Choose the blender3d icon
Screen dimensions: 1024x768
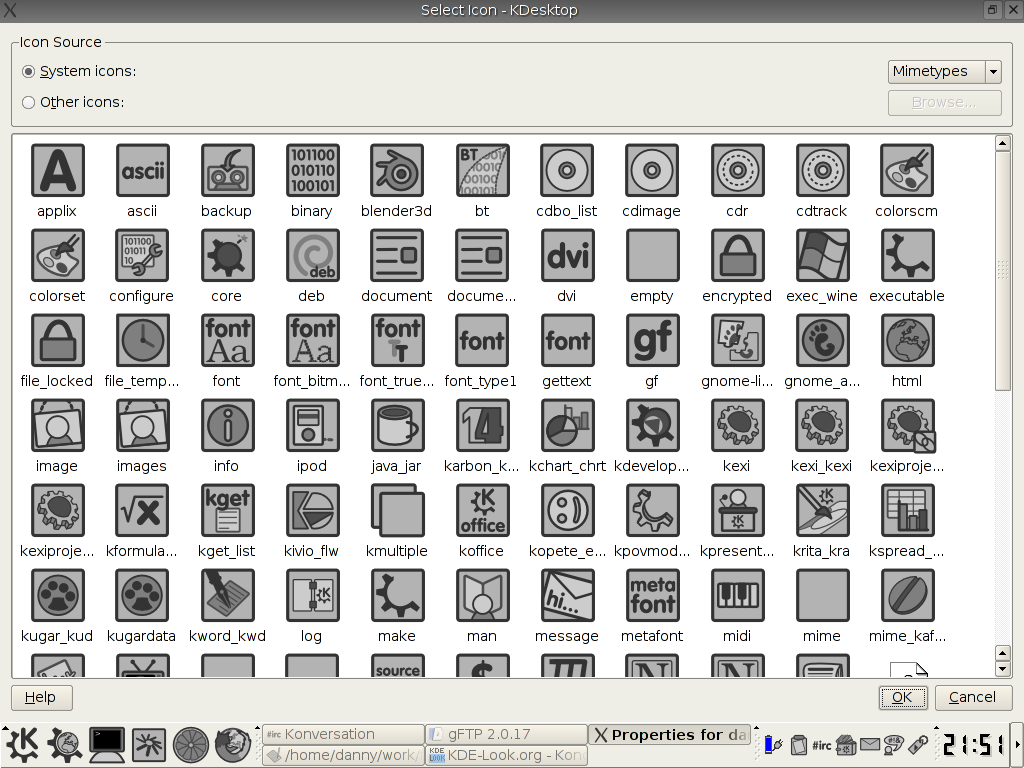tap(397, 170)
